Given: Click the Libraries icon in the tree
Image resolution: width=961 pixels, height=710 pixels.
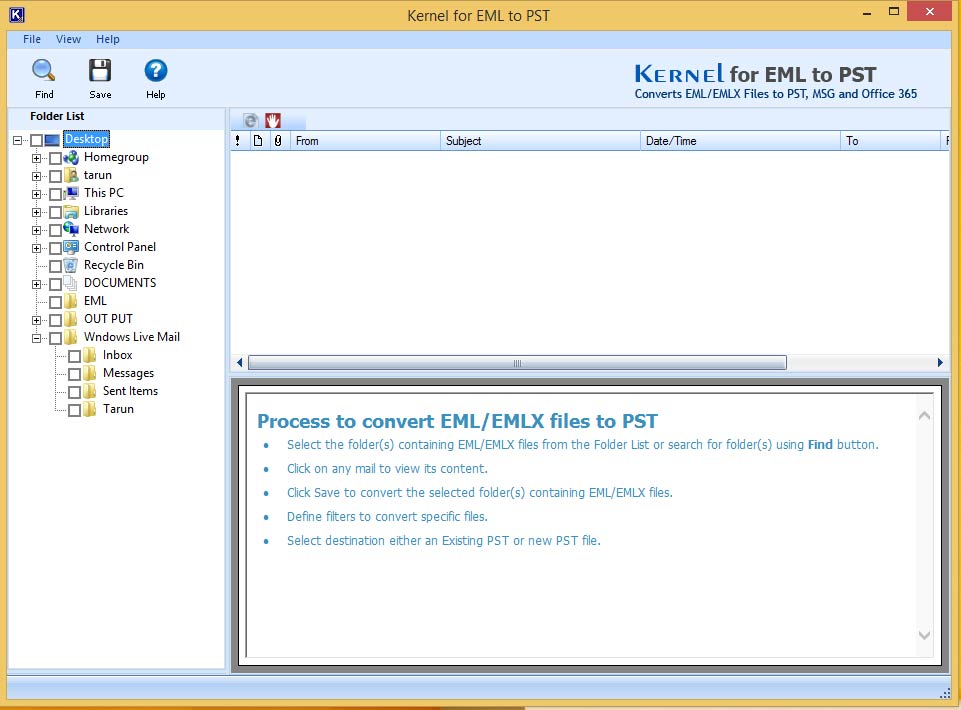Looking at the screenshot, I should click(71, 212).
